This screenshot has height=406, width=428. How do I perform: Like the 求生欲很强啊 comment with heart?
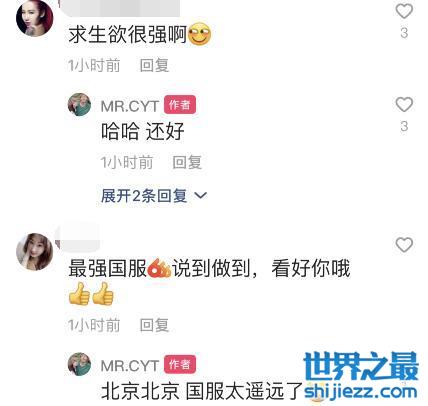click(x=404, y=11)
